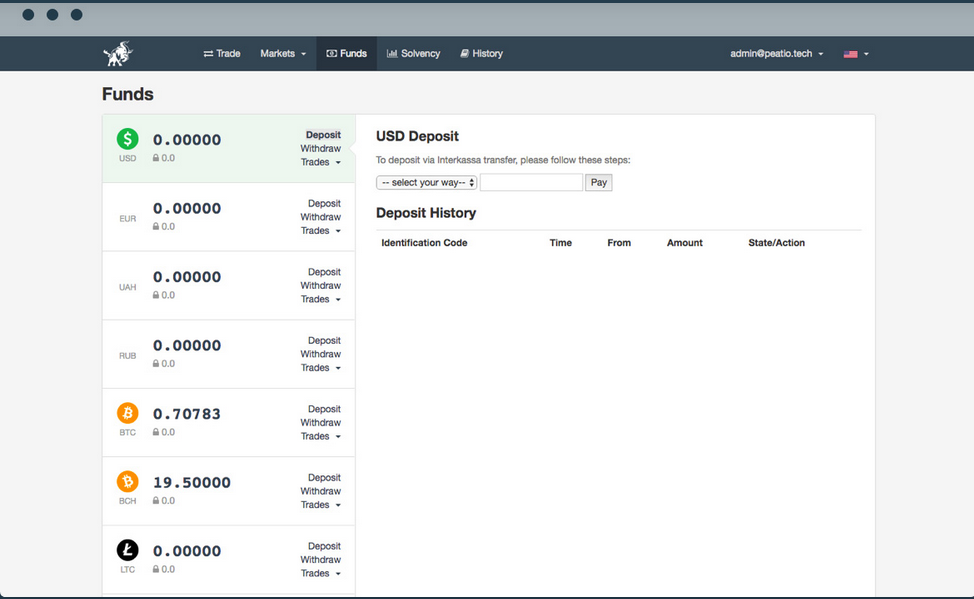The width and height of the screenshot is (974, 599).
Task: Switch to the Funds tab
Action: coord(347,53)
